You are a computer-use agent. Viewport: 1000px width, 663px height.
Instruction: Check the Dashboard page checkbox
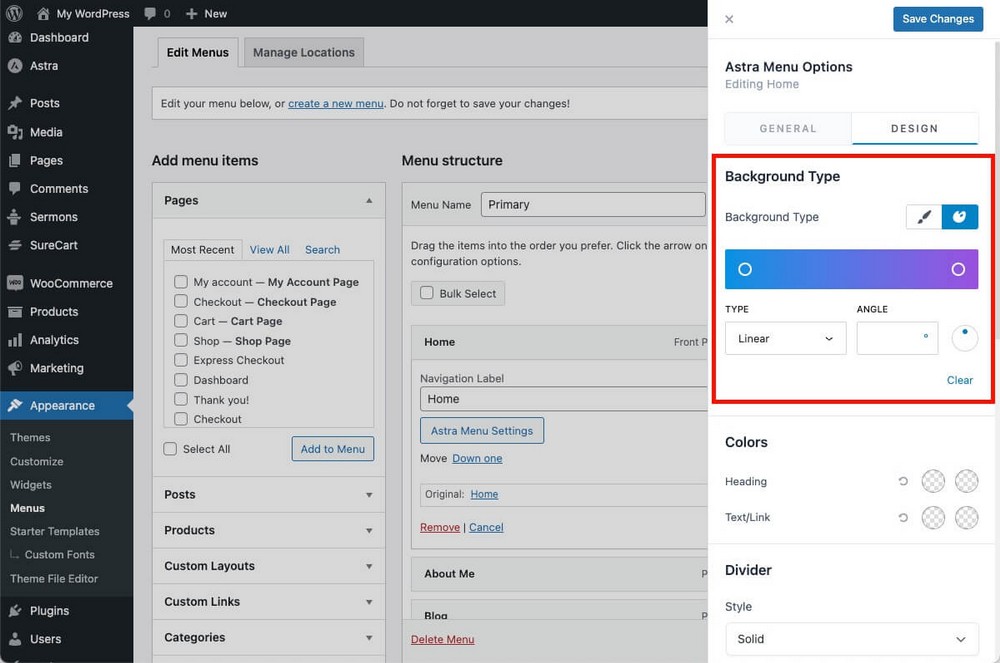[181, 379]
